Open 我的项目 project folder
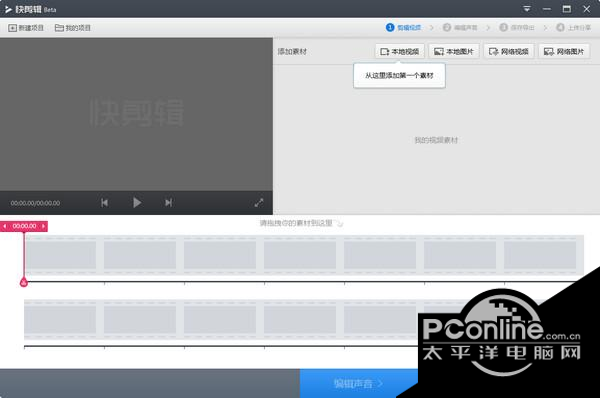Image resolution: width=600 pixels, height=398 pixels. coord(73,28)
